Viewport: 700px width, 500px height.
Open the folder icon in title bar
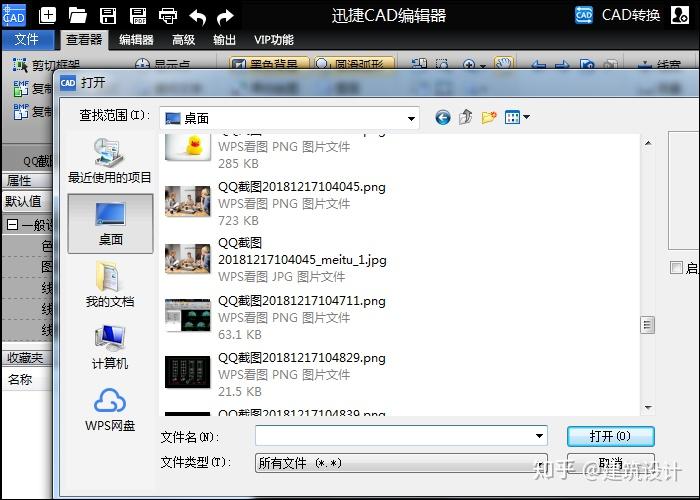[x=77, y=16]
